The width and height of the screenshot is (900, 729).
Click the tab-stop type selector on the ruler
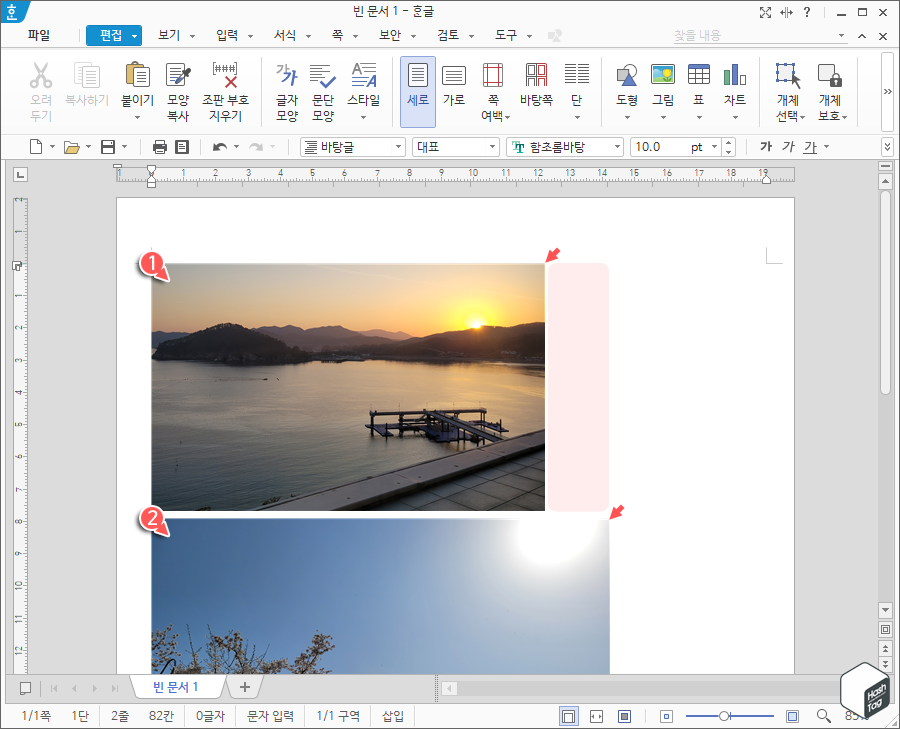pos(20,175)
